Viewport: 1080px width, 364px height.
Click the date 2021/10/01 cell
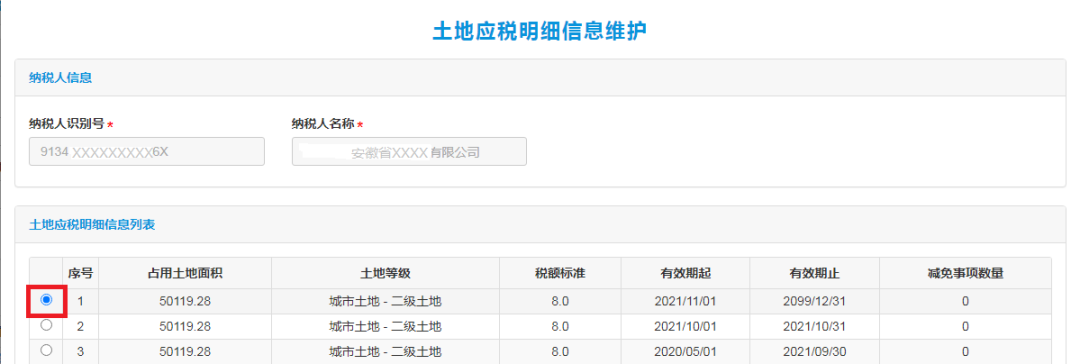coord(685,326)
